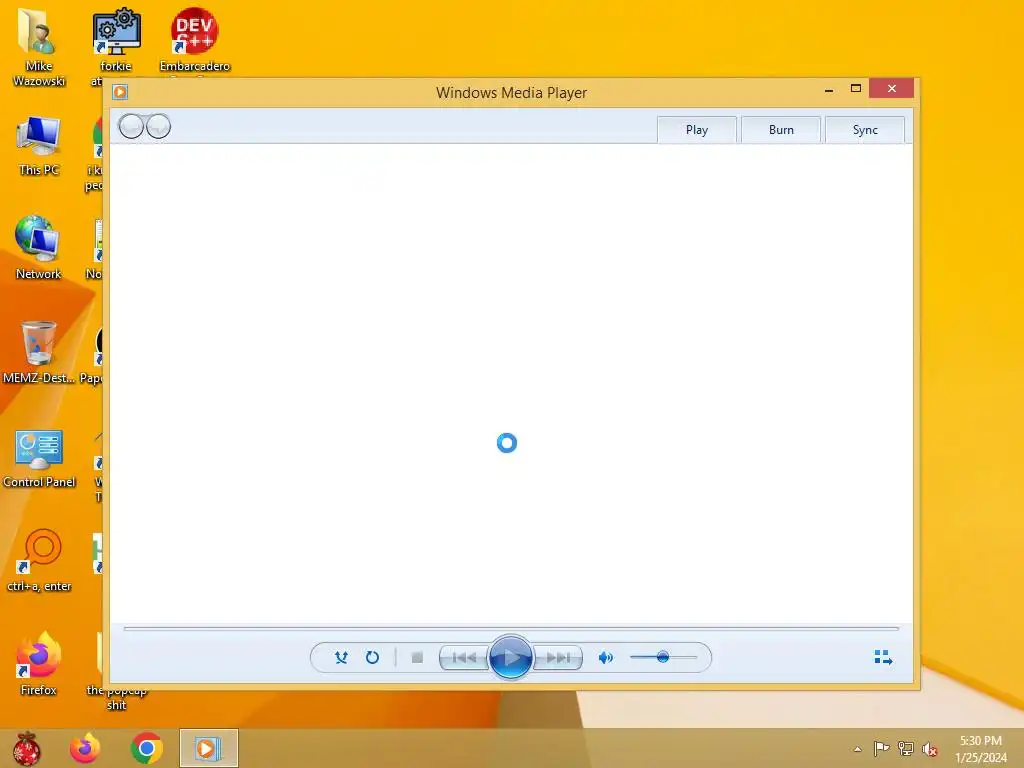Toggle shuffle in Windows Media Player
The width and height of the screenshot is (1024, 768).
point(341,658)
